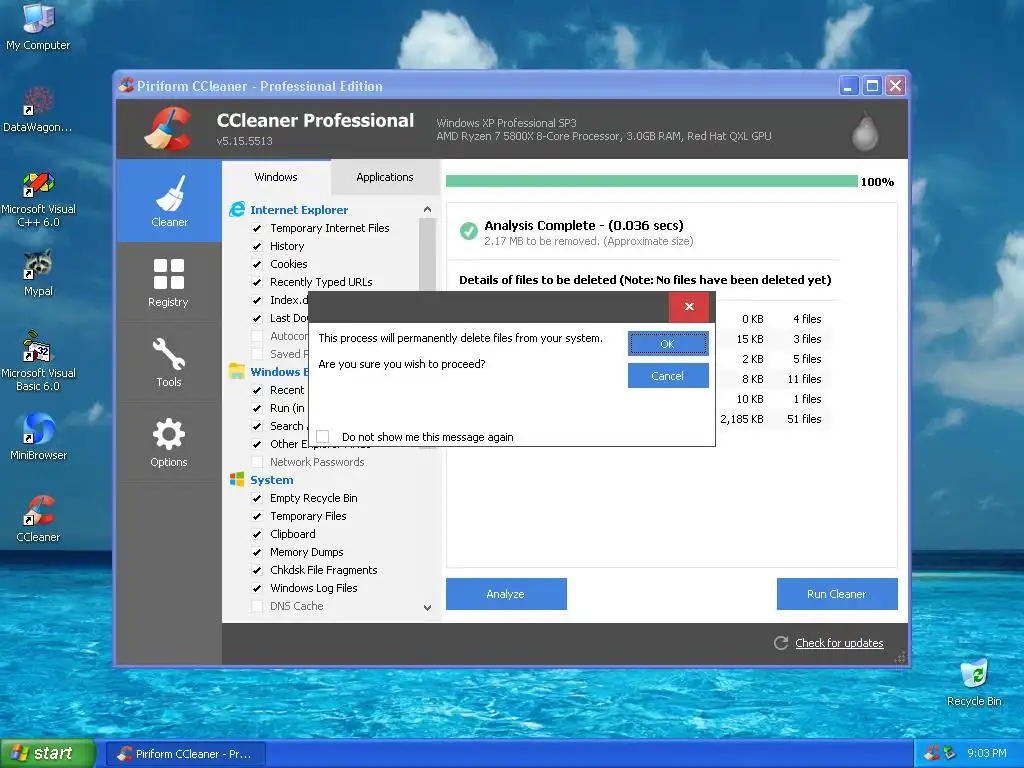
Task: Click the CCleaner title bar icon
Action: point(126,86)
